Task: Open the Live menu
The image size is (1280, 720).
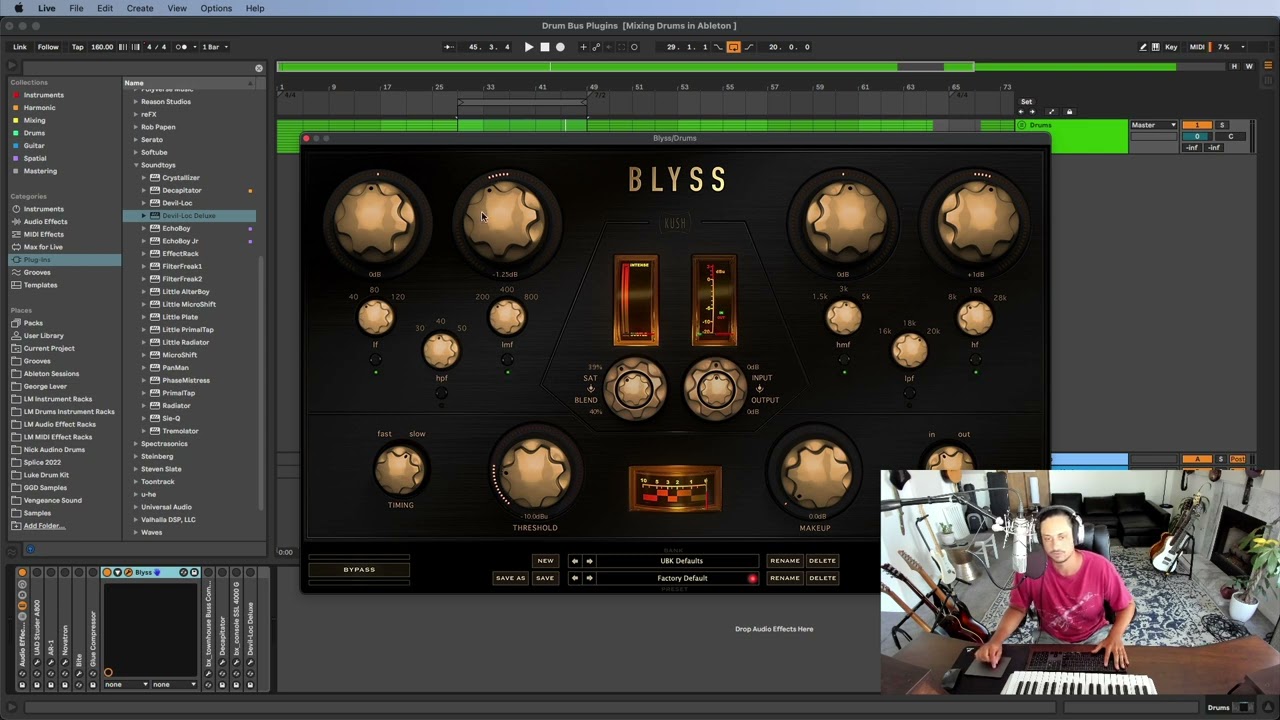Action: (x=47, y=8)
